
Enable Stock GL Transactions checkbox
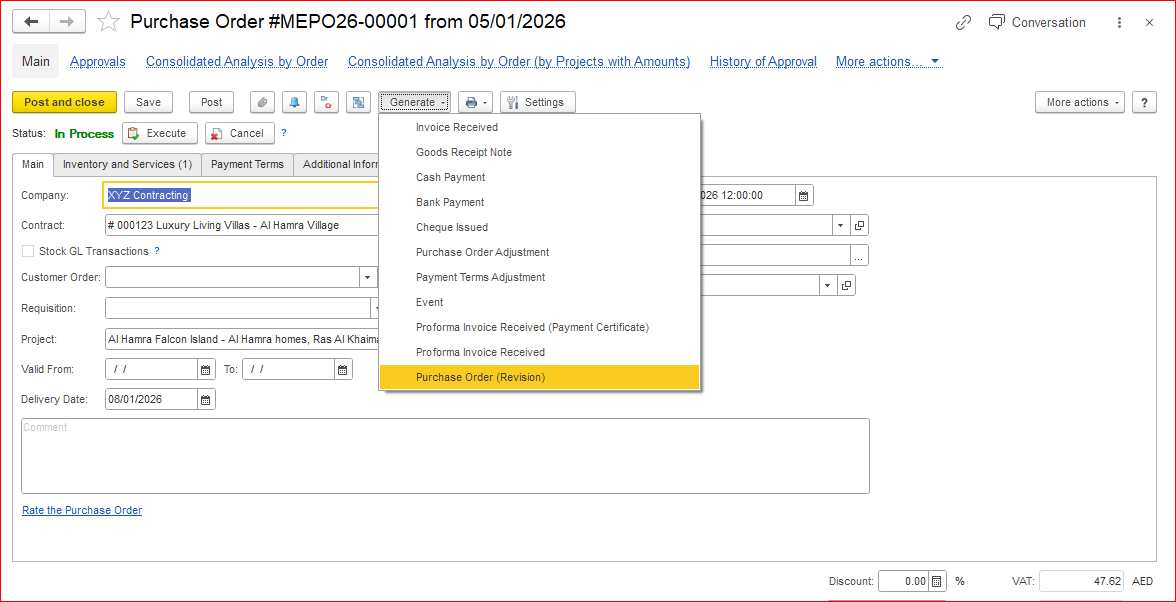coord(28,251)
